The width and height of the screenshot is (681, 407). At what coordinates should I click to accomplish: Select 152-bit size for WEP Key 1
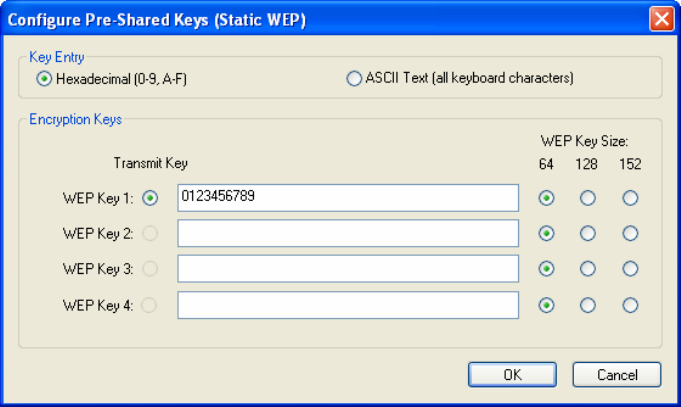630,198
